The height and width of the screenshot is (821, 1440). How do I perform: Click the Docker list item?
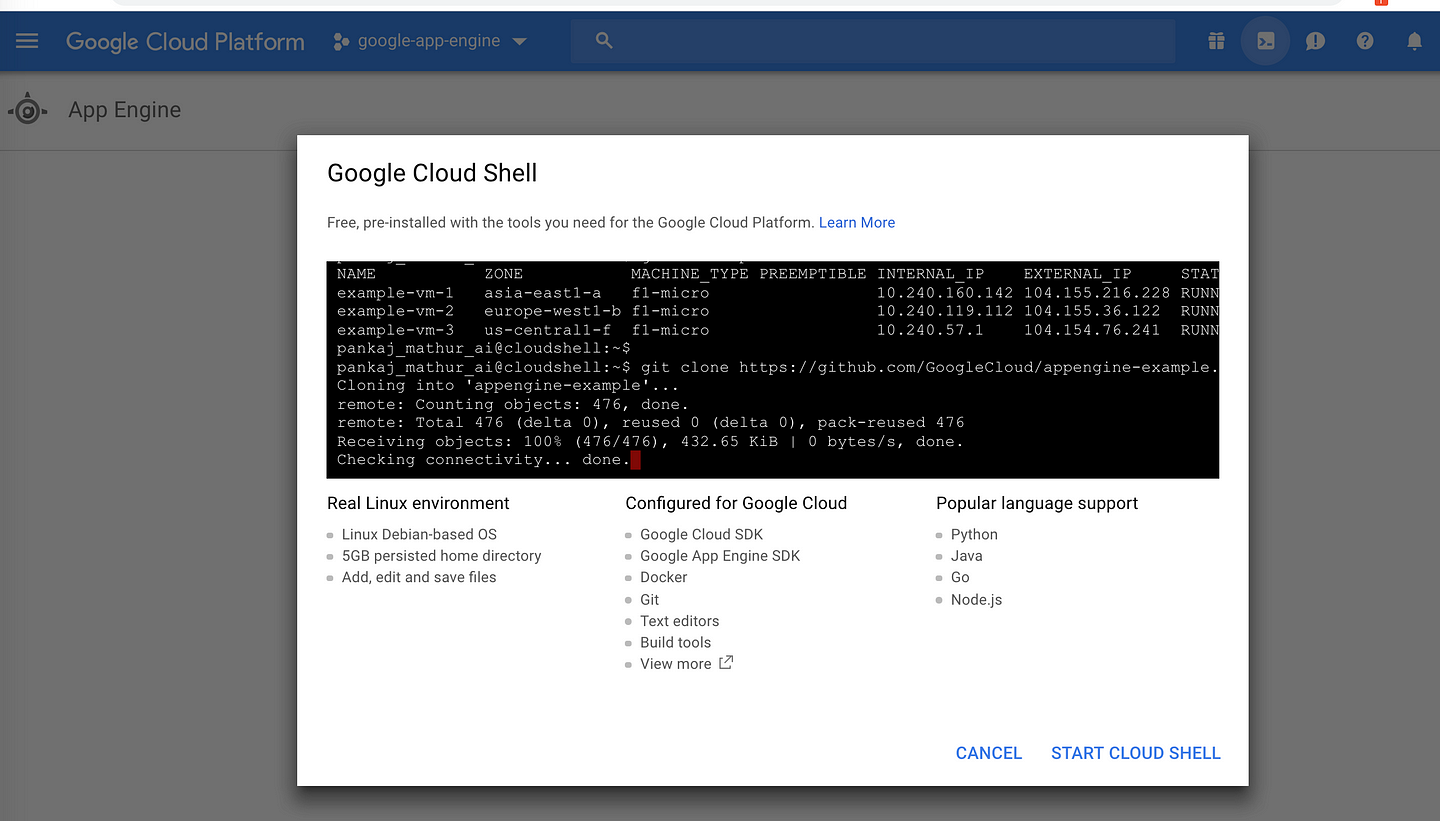coord(664,577)
